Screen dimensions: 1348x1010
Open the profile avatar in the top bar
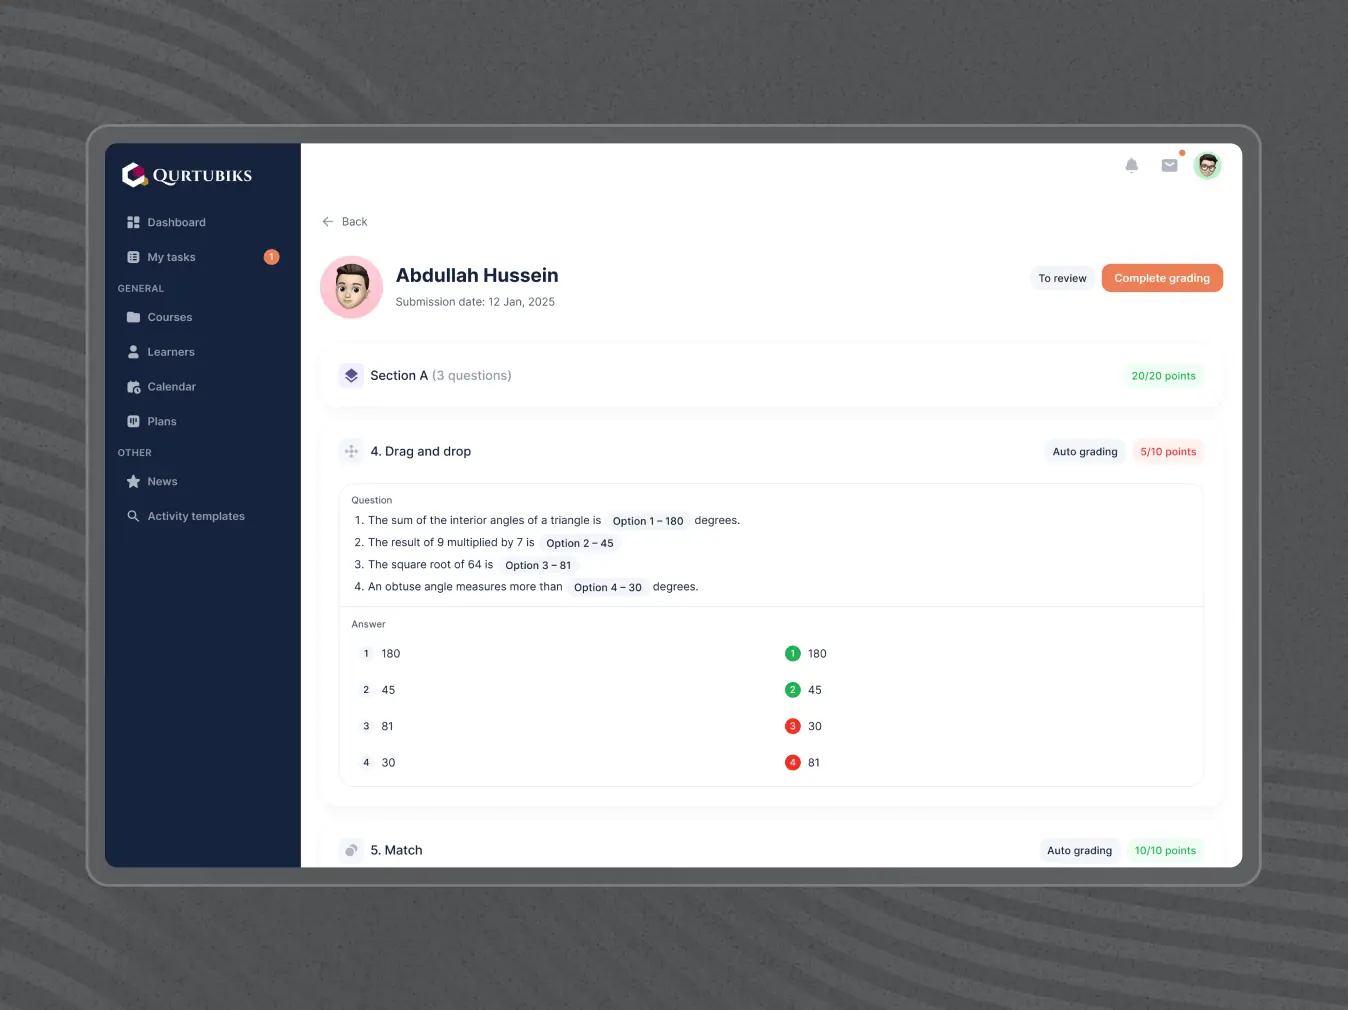[1207, 165]
